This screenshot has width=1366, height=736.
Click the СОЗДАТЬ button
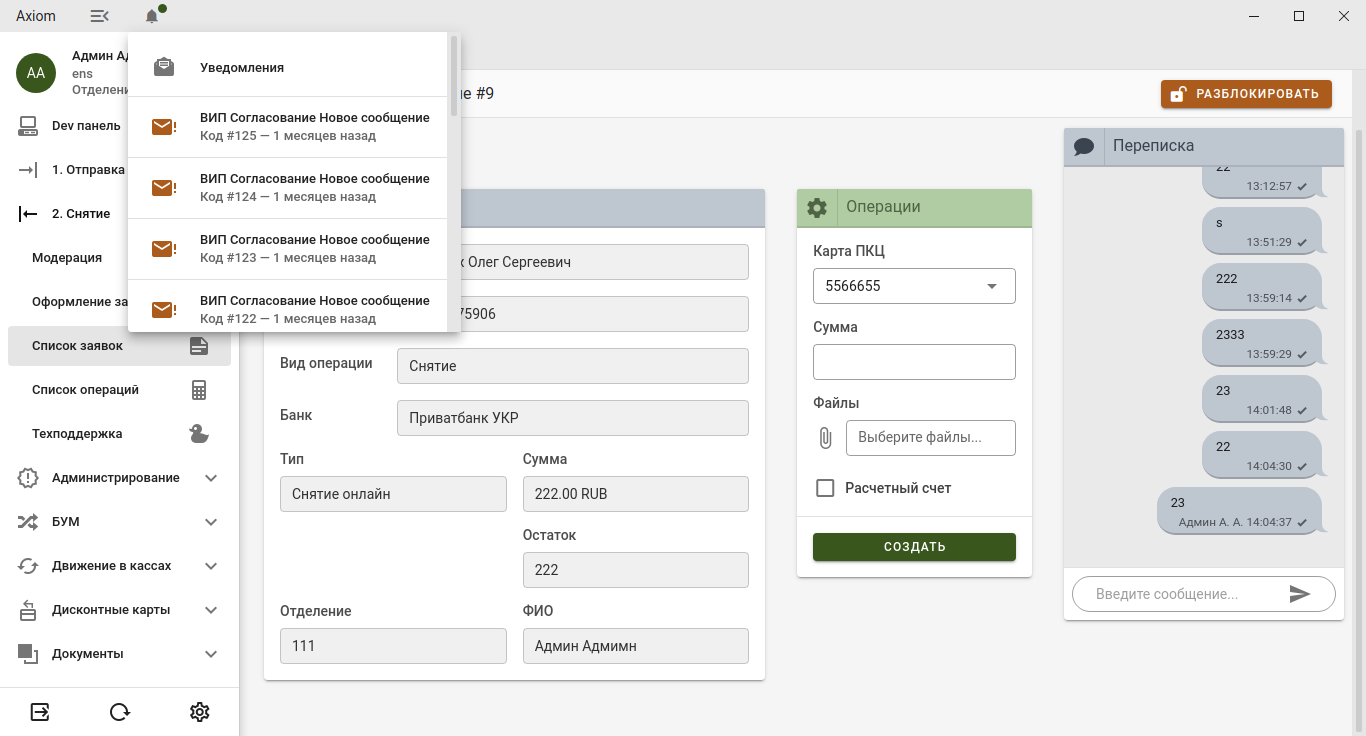point(914,547)
